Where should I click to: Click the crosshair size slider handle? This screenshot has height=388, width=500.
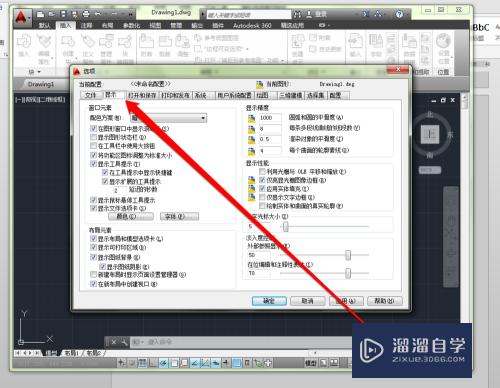[x=286, y=227]
